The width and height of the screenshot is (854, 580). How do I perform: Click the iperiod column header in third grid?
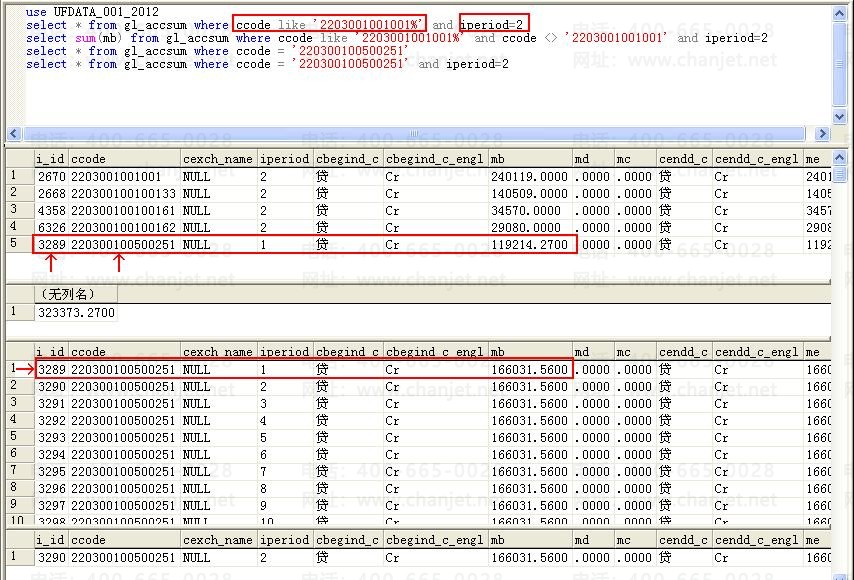[x=285, y=352]
